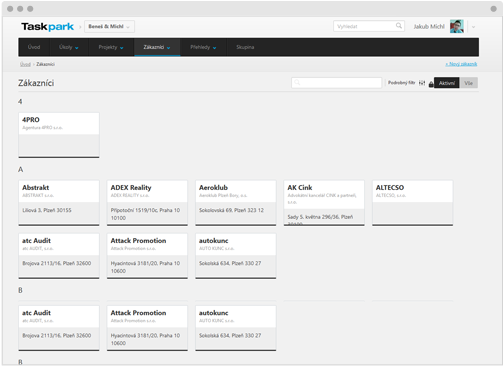Click the '+ Nový zákazník' link
504x367 pixels.
click(461, 64)
